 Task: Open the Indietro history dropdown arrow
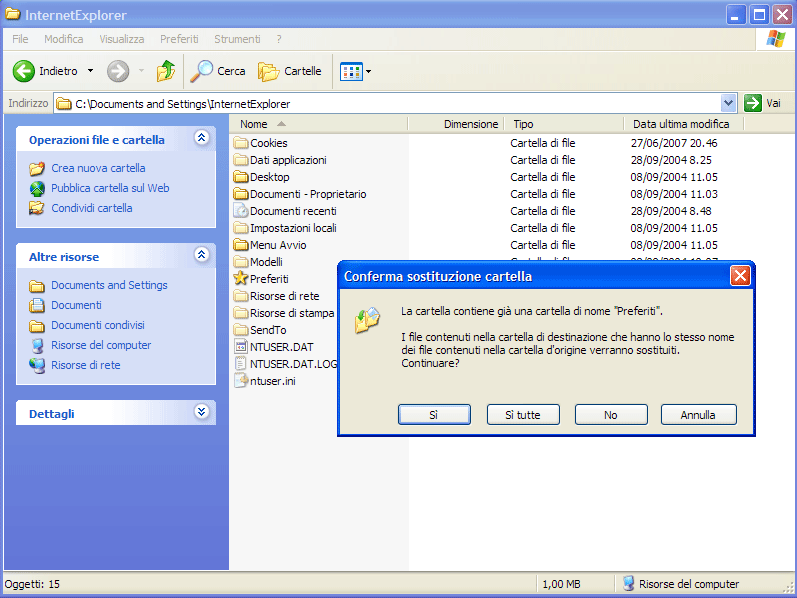(x=90, y=71)
